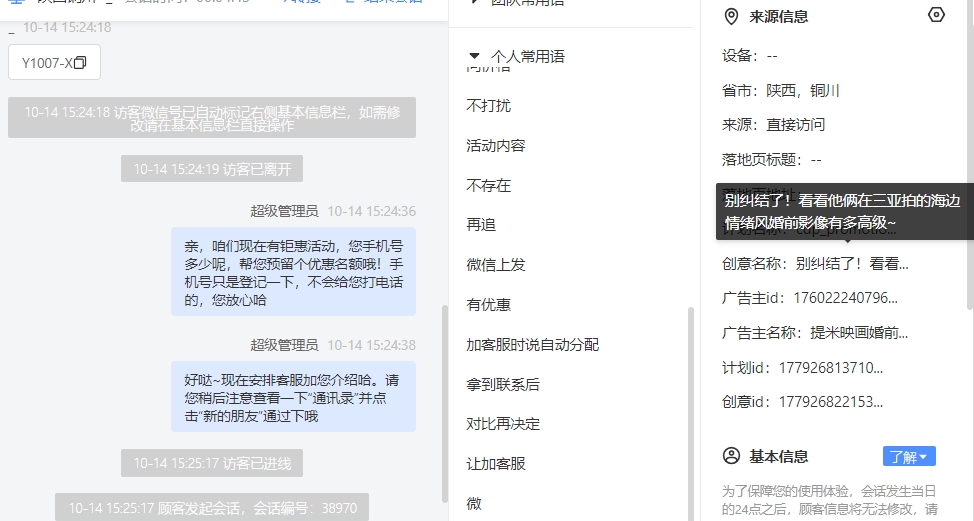Click the 别纠结了 tooltip popup

(844, 212)
